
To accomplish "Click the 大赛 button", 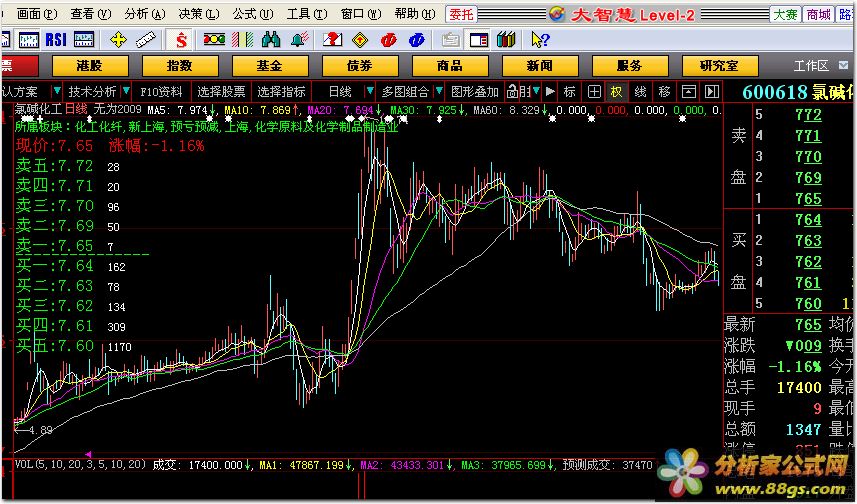I will coord(785,14).
